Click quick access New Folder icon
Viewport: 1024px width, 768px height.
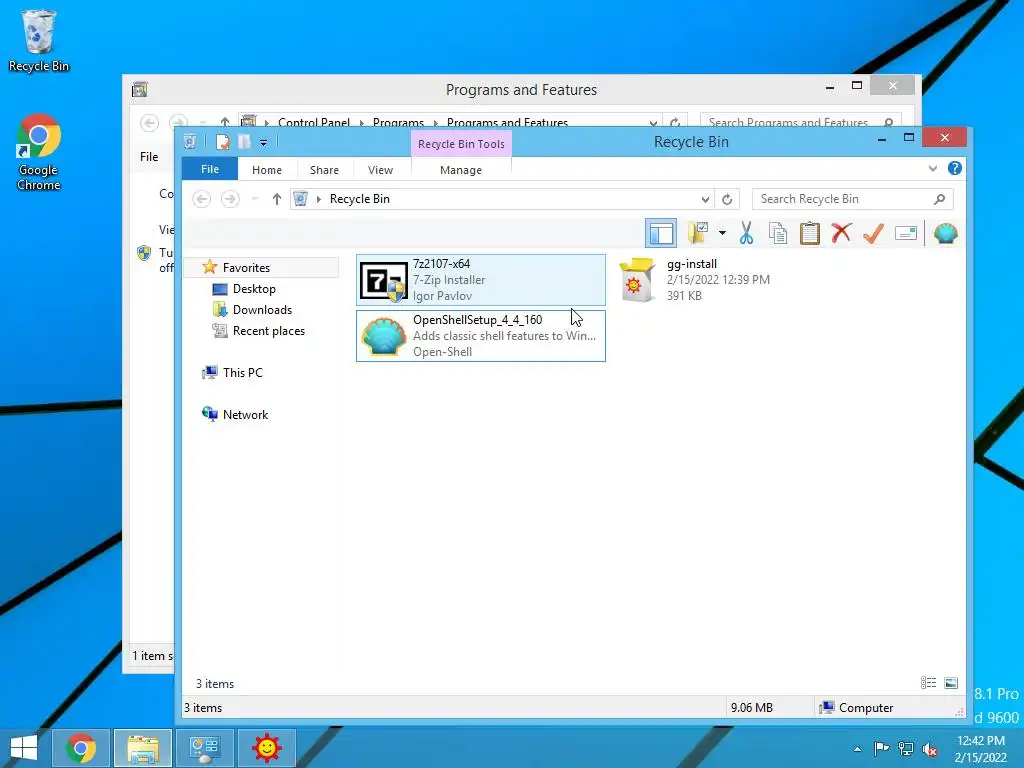[244, 142]
